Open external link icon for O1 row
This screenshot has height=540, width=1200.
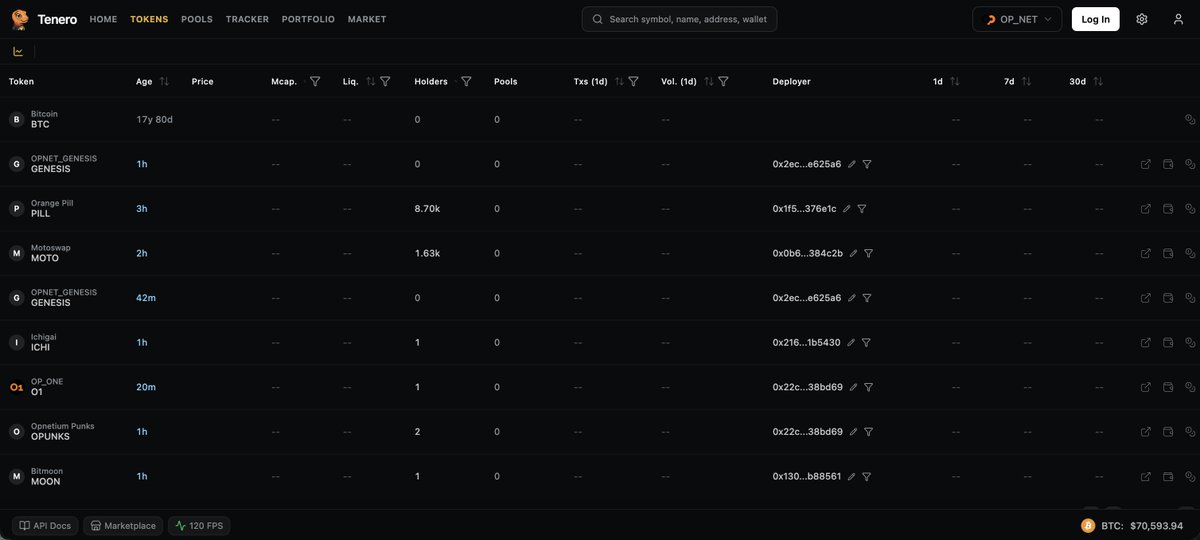point(1146,387)
